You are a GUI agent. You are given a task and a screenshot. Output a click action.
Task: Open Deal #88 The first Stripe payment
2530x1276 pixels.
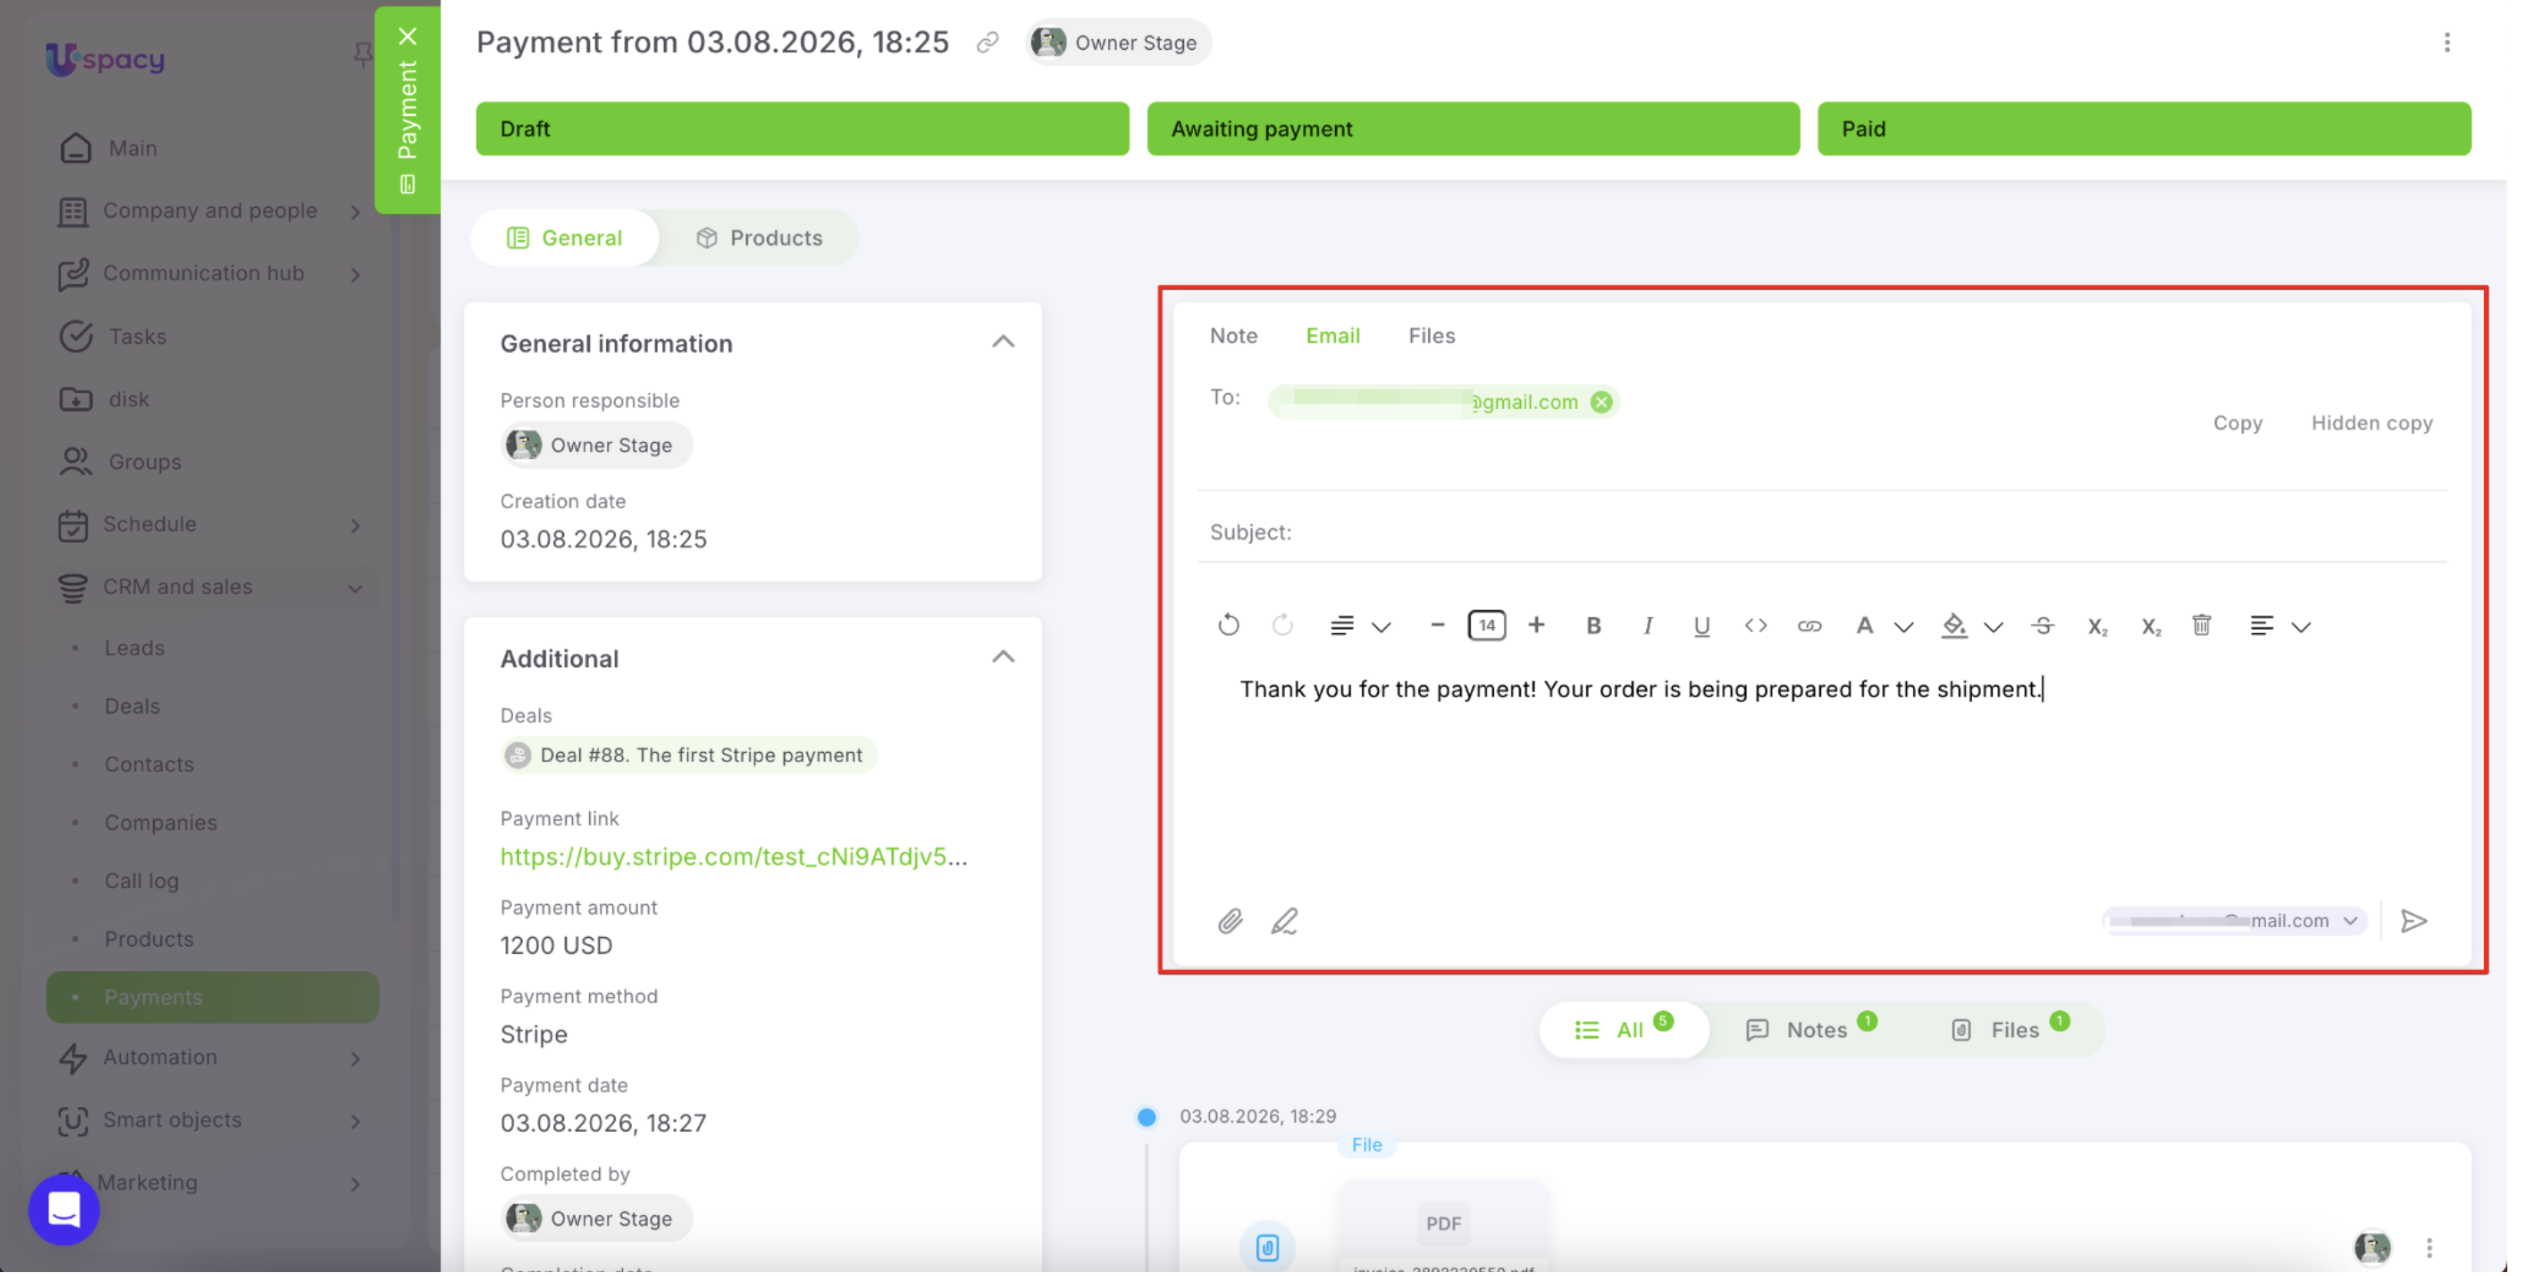(689, 755)
